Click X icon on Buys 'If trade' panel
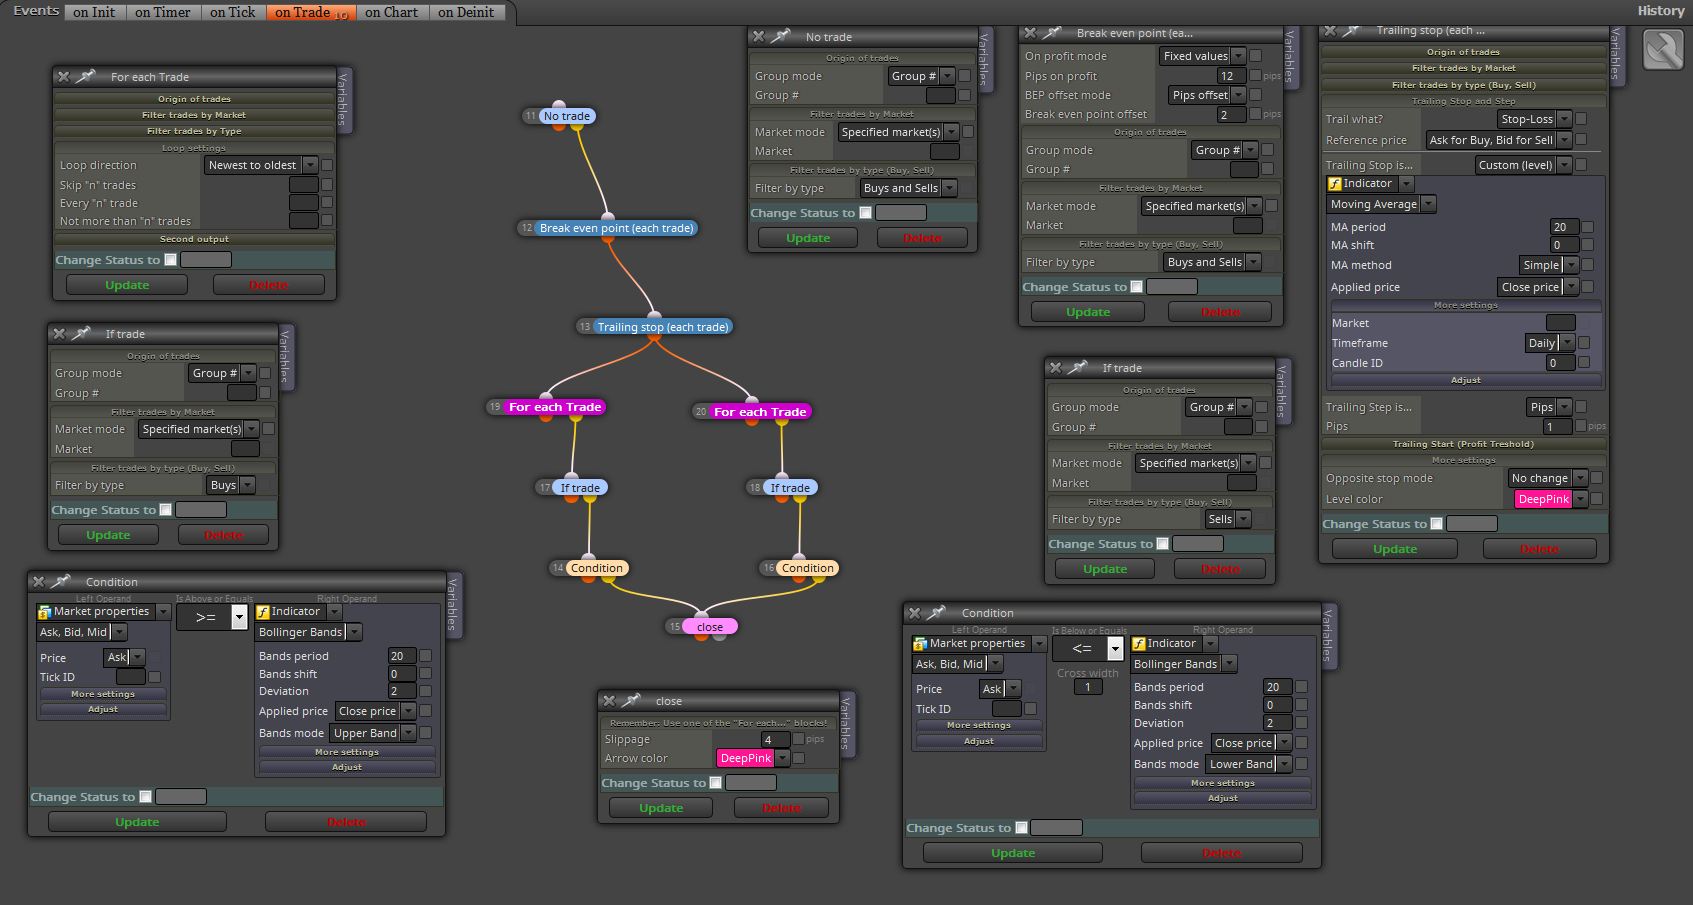Viewport: 1693px width, 905px height. pyautogui.click(x=59, y=334)
